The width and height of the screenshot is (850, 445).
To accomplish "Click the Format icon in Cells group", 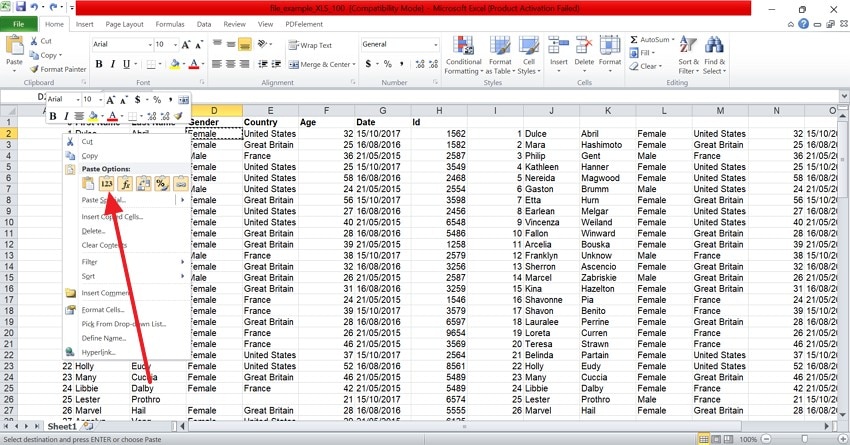I will [610, 46].
